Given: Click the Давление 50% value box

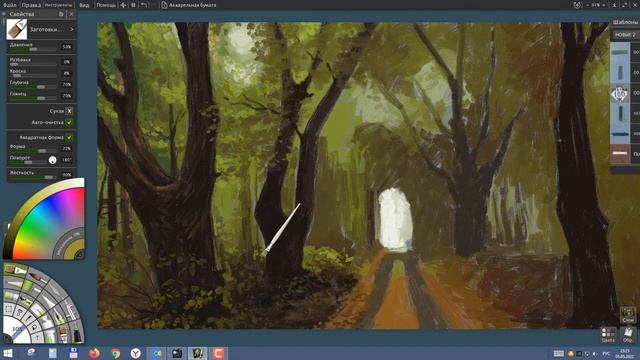Looking at the screenshot, I should click(67, 47).
